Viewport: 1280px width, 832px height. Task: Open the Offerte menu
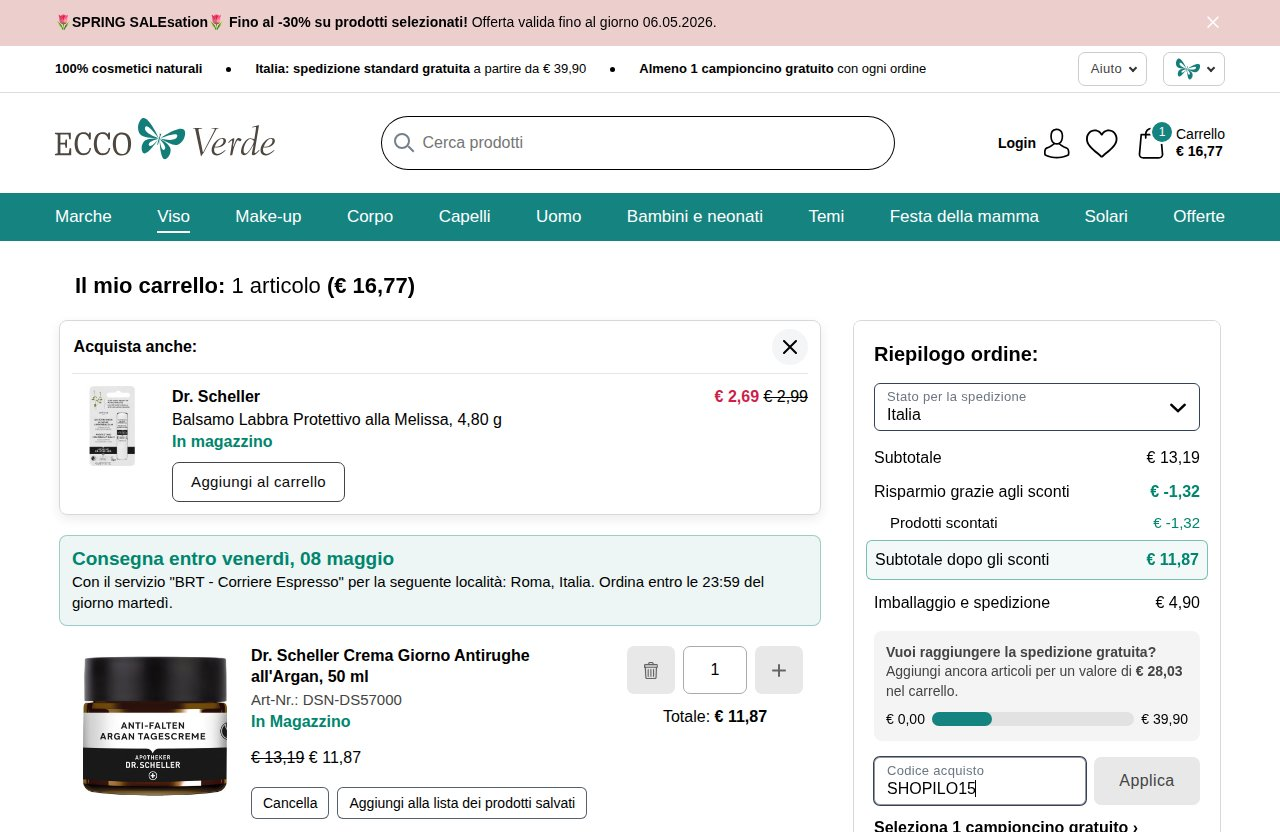(x=1199, y=216)
